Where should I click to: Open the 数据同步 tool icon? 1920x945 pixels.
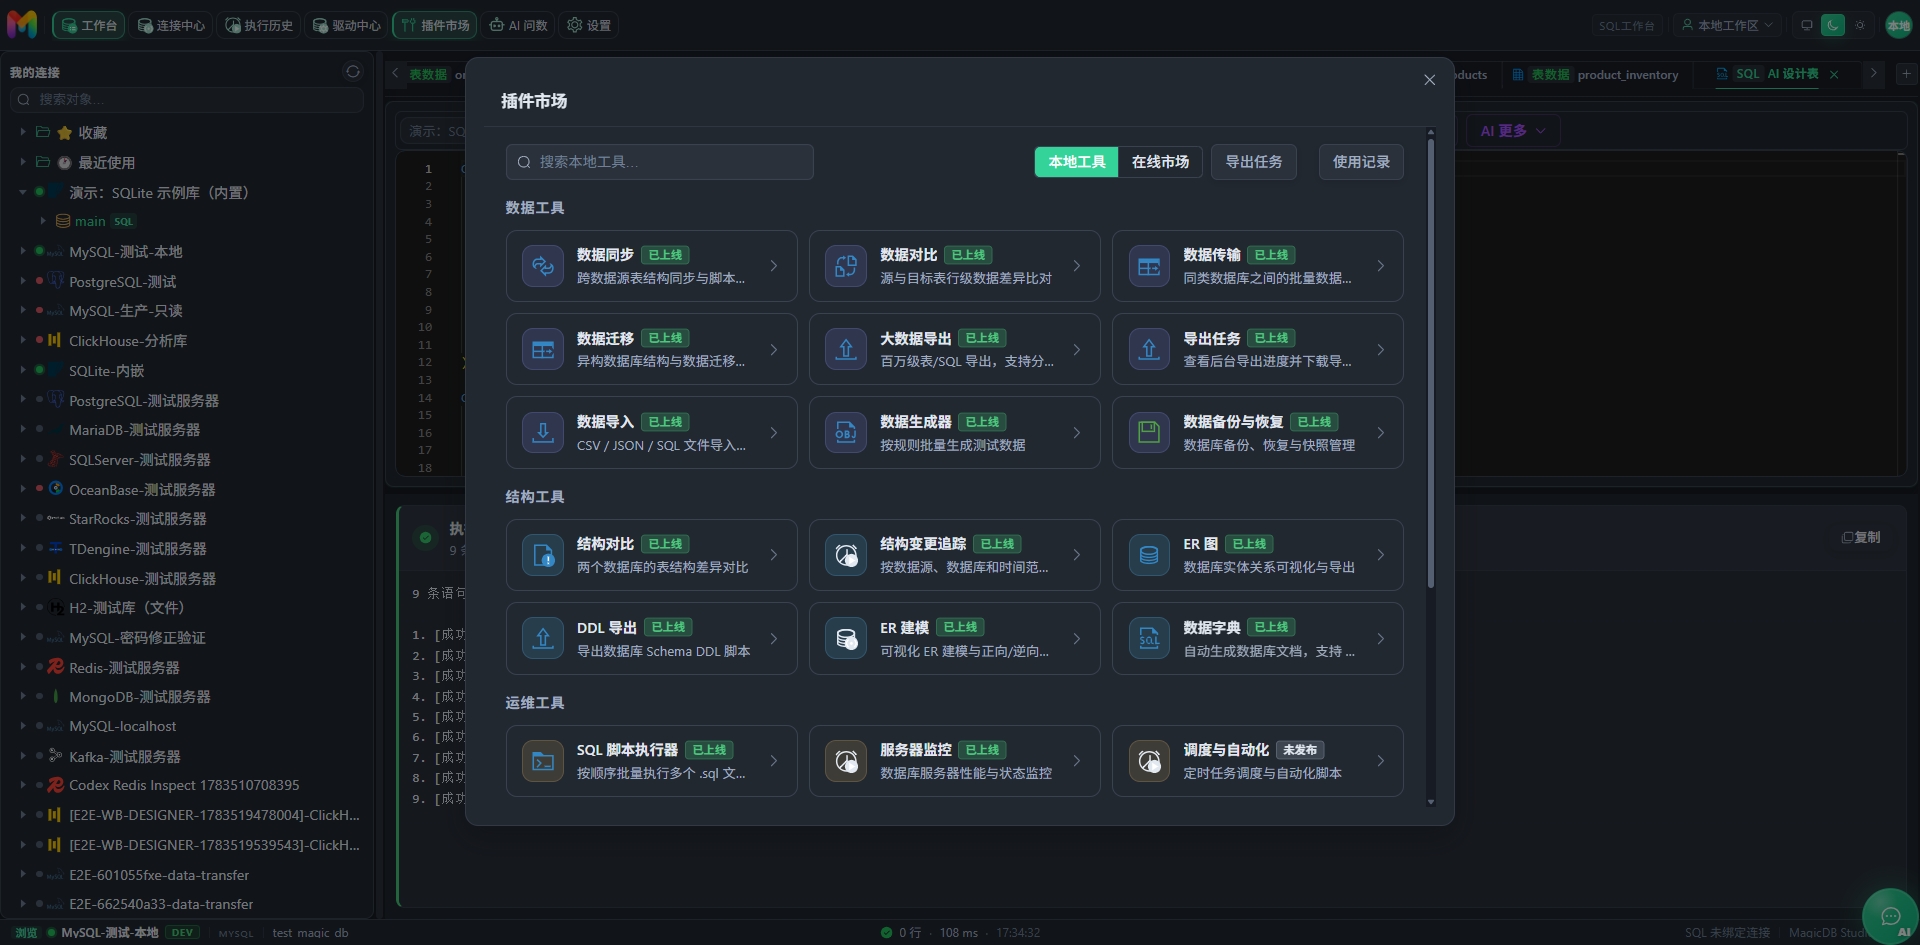[x=543, y=266]
